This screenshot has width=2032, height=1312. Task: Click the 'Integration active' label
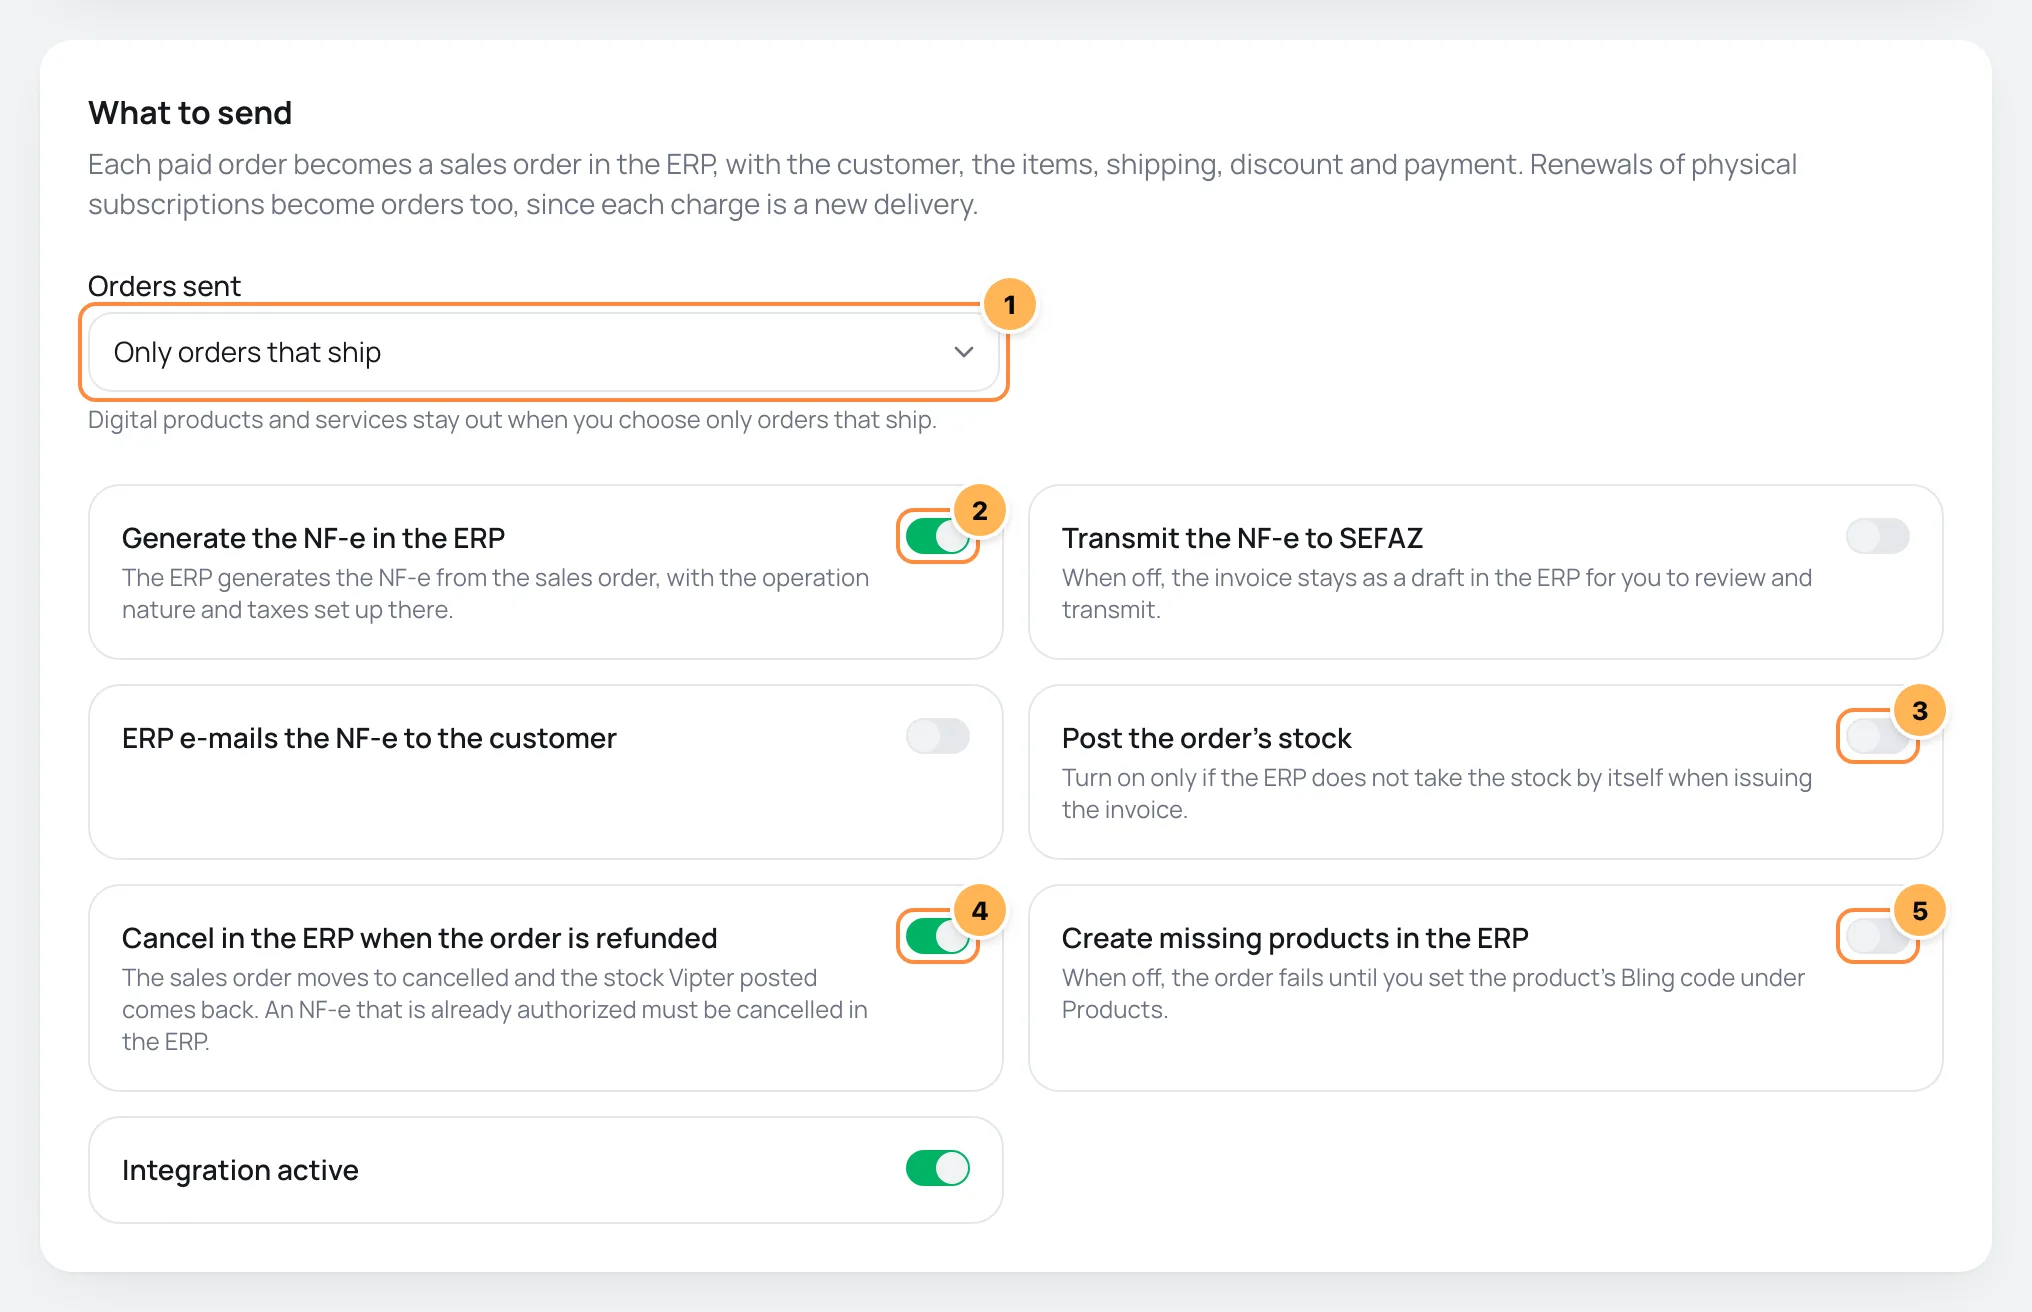(x=240, y=1170)
